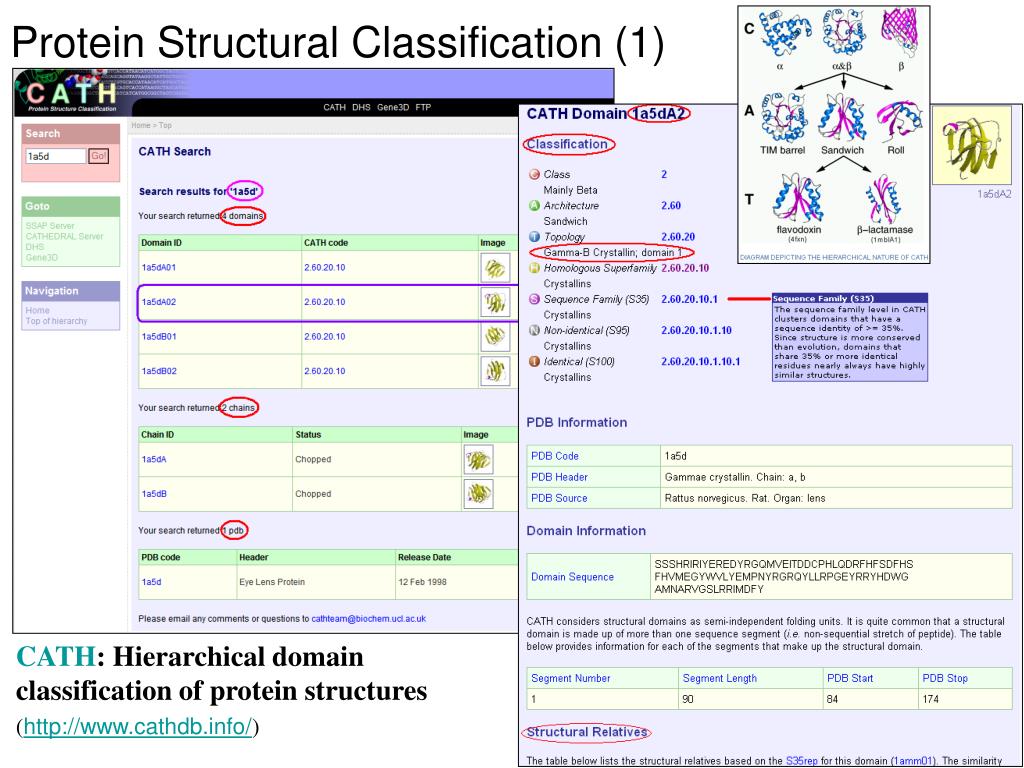The width and height of the screenshot is (1024, 768).
Task: Click the 1a5dA2 caption under structure image
Action: pyautogui.click(x=994, y=194)
